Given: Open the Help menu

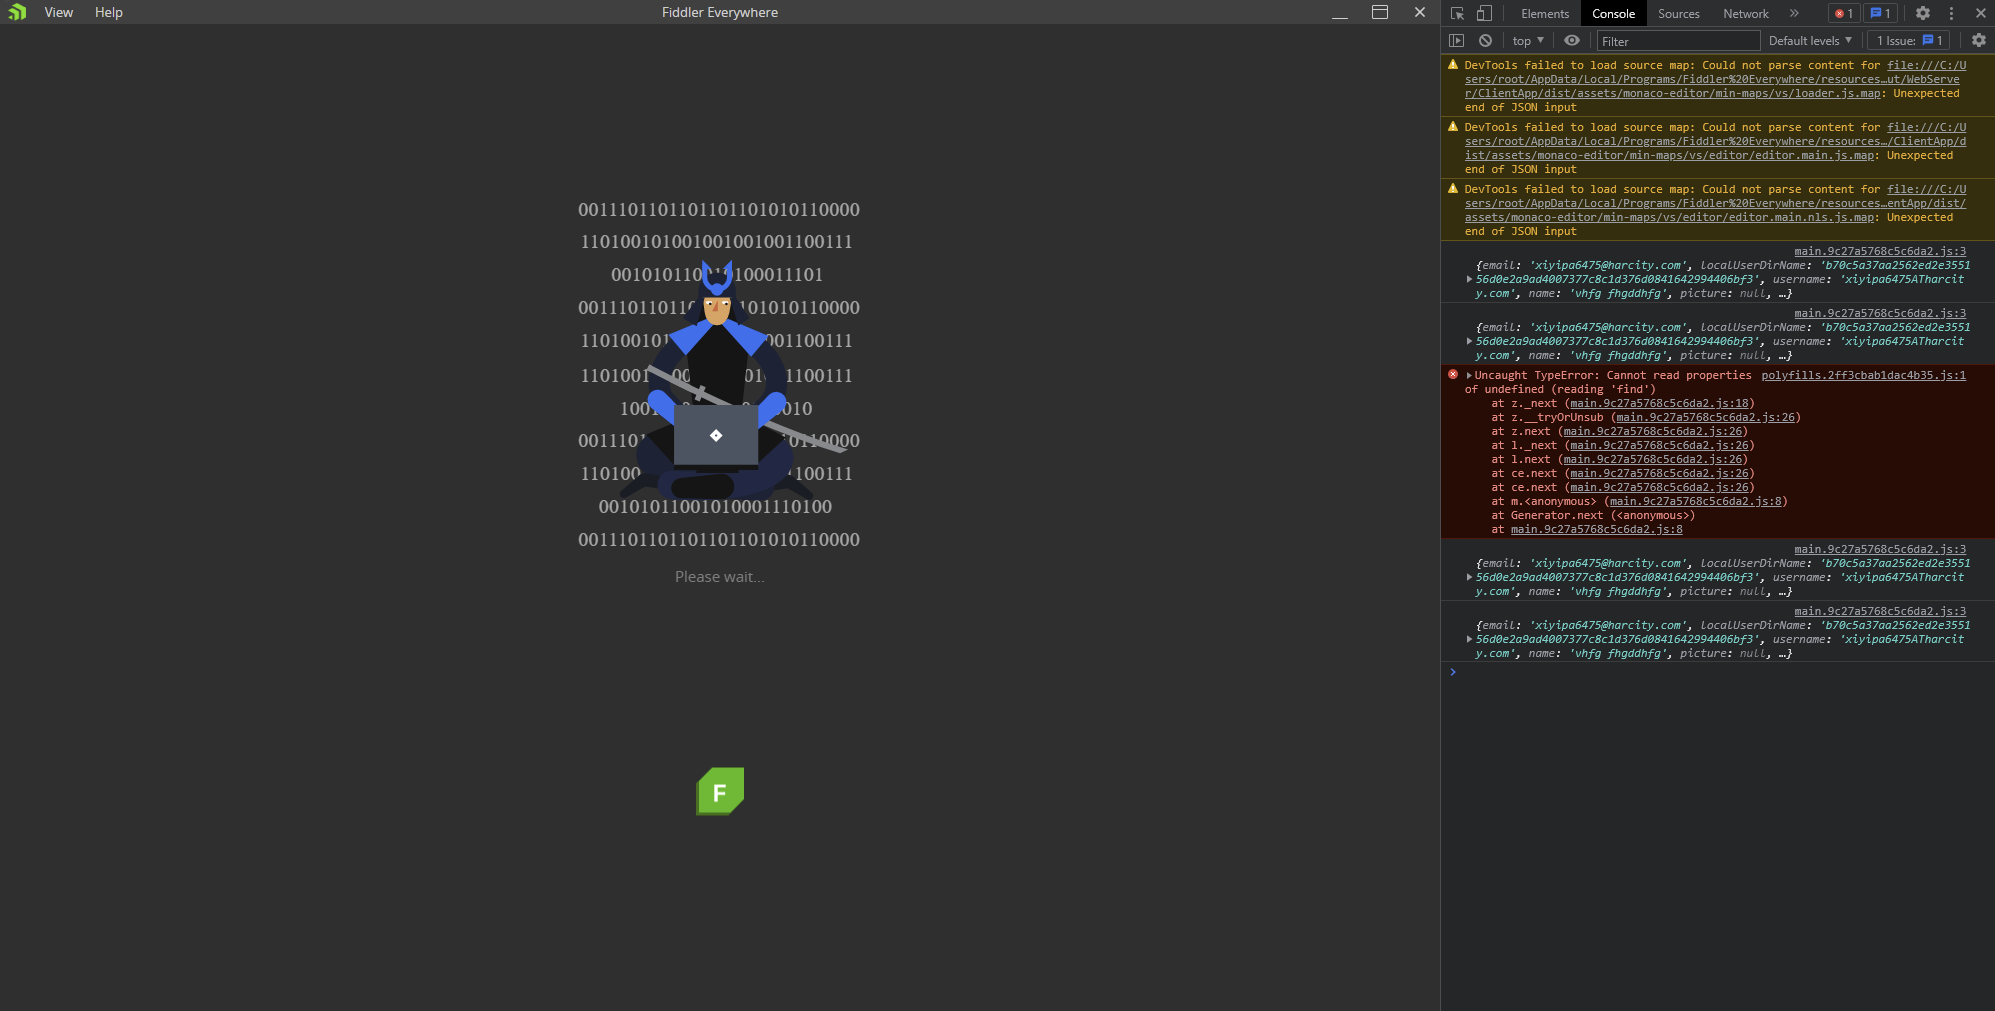Looking at the screenshot, I should coord(109,12).
